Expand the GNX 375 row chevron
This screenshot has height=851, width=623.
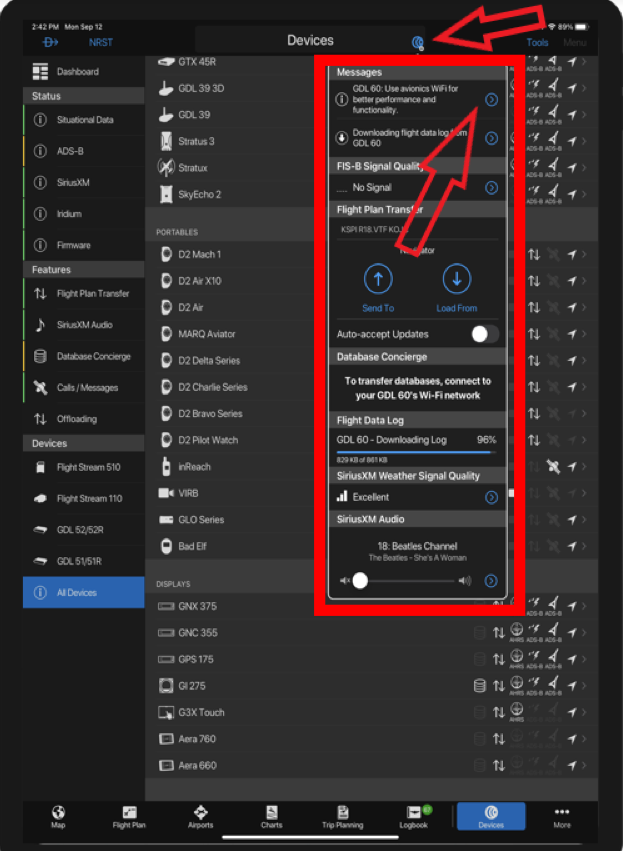584,606
